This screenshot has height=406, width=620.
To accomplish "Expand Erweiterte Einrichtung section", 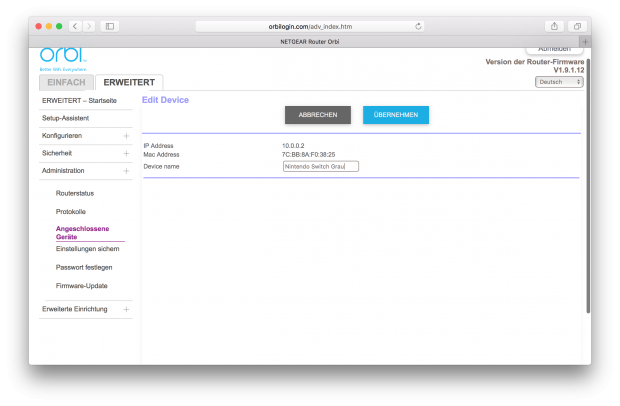I will point(126,309).
